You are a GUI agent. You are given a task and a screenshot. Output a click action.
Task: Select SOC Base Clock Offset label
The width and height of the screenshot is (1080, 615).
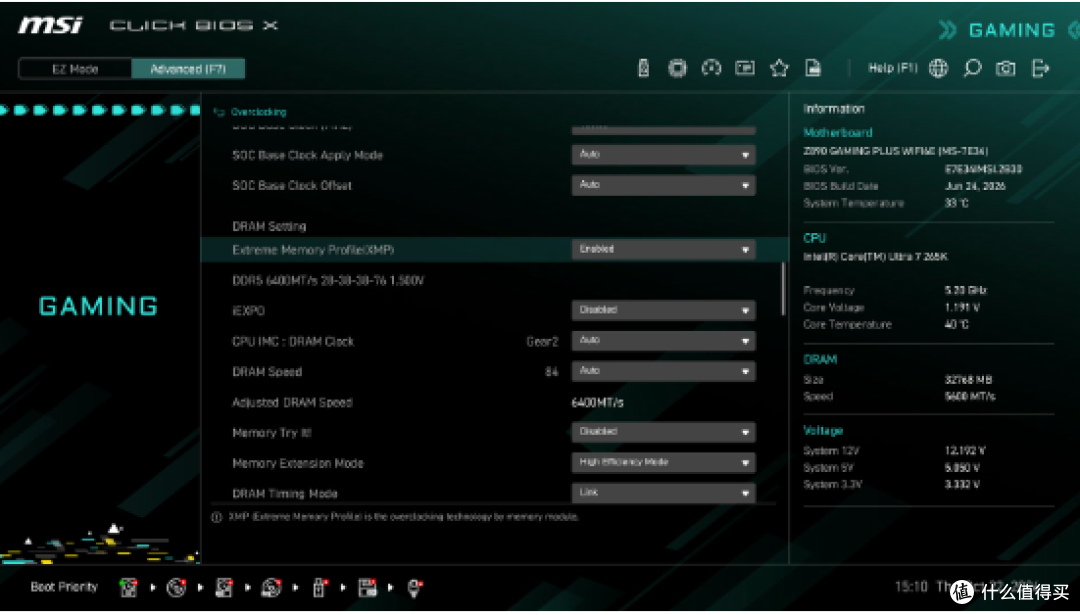(292, 185)
